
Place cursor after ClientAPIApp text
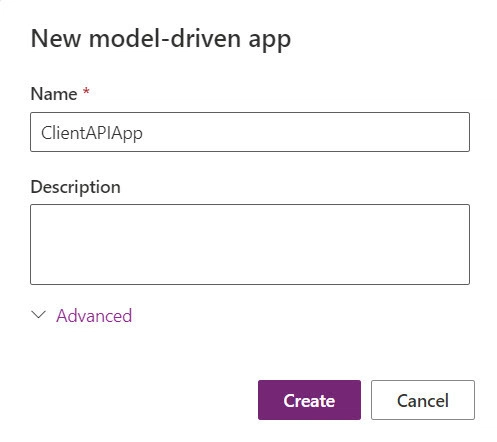[x=144, y=133]
